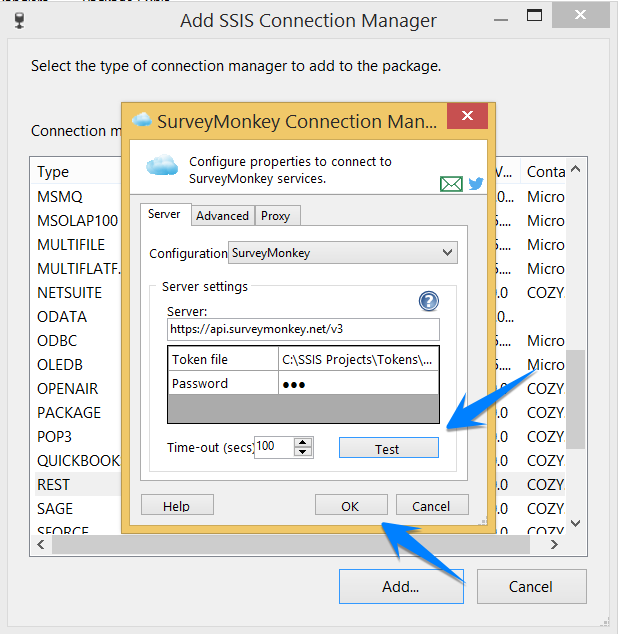
Task: Click the horizontal scroll left arrow
Action: click(x=41, y=545)
